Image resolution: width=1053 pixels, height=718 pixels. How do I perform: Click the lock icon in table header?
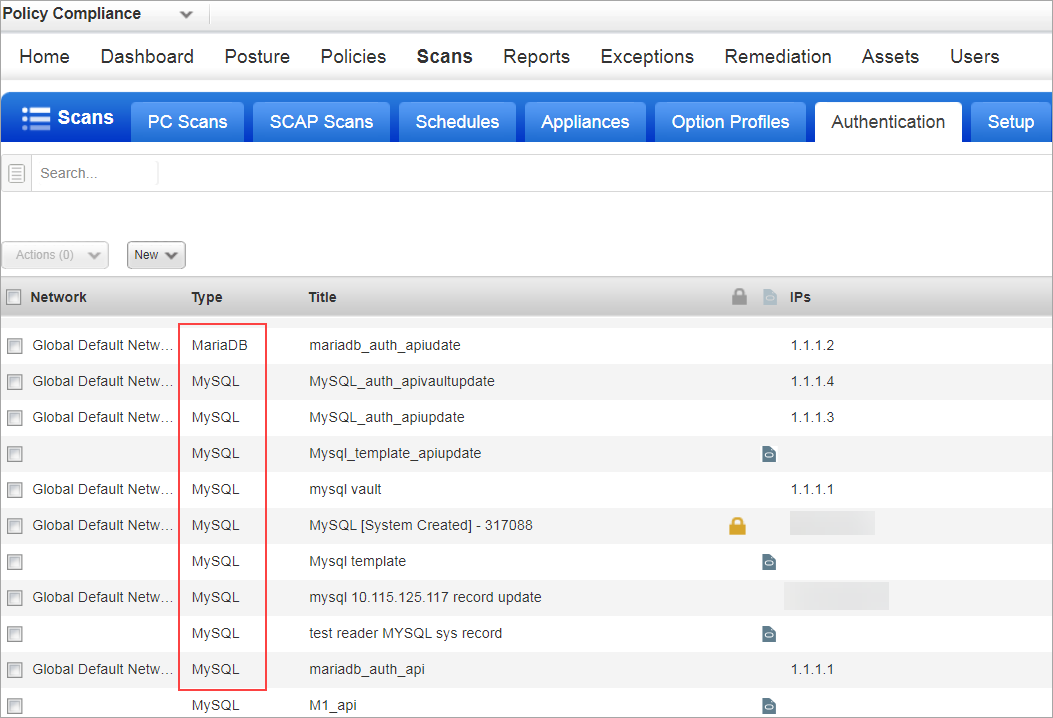coord(739,296)
